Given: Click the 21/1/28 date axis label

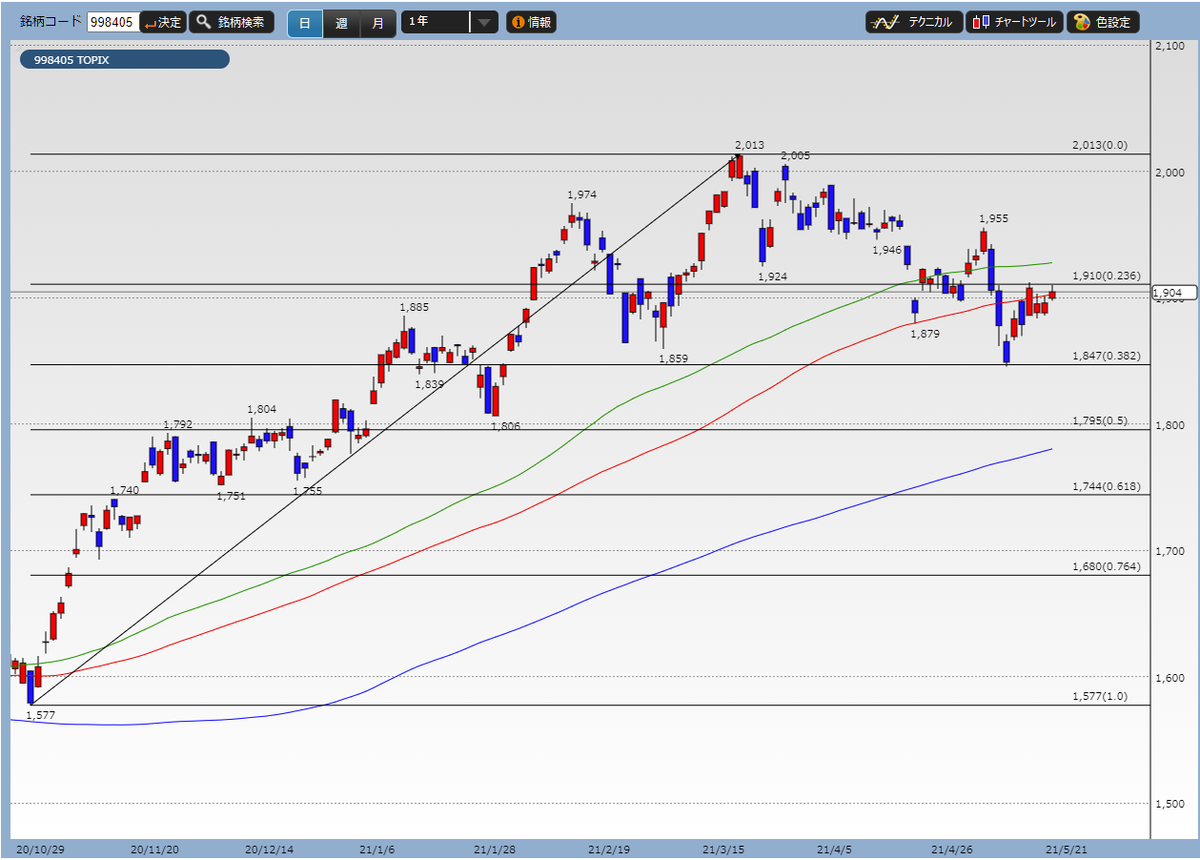Looking at the screenshot, I should pyautogui.click(x=493, y=849).
